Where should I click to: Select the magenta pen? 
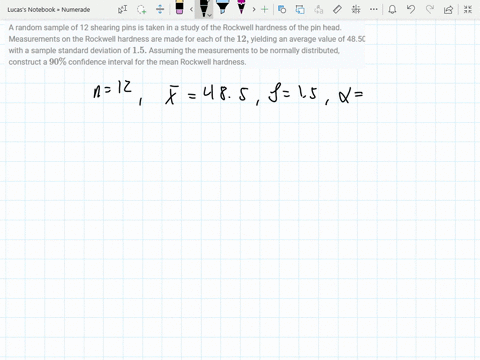[x=241, y=7]
